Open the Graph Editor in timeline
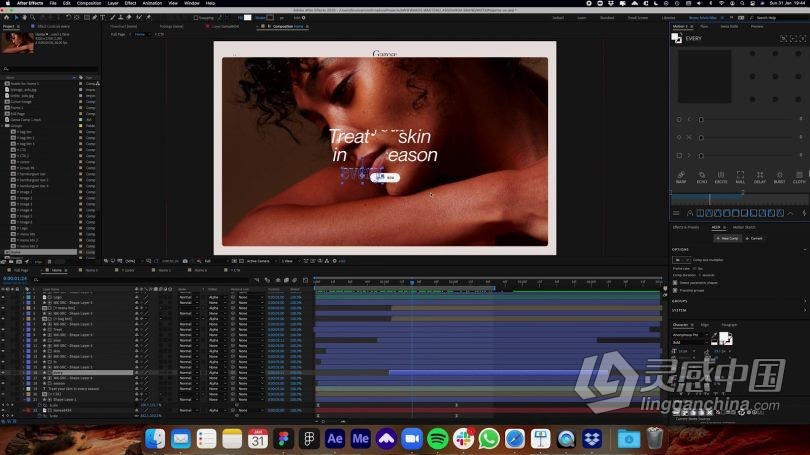 pyautogui.click(x=305, y=280)
